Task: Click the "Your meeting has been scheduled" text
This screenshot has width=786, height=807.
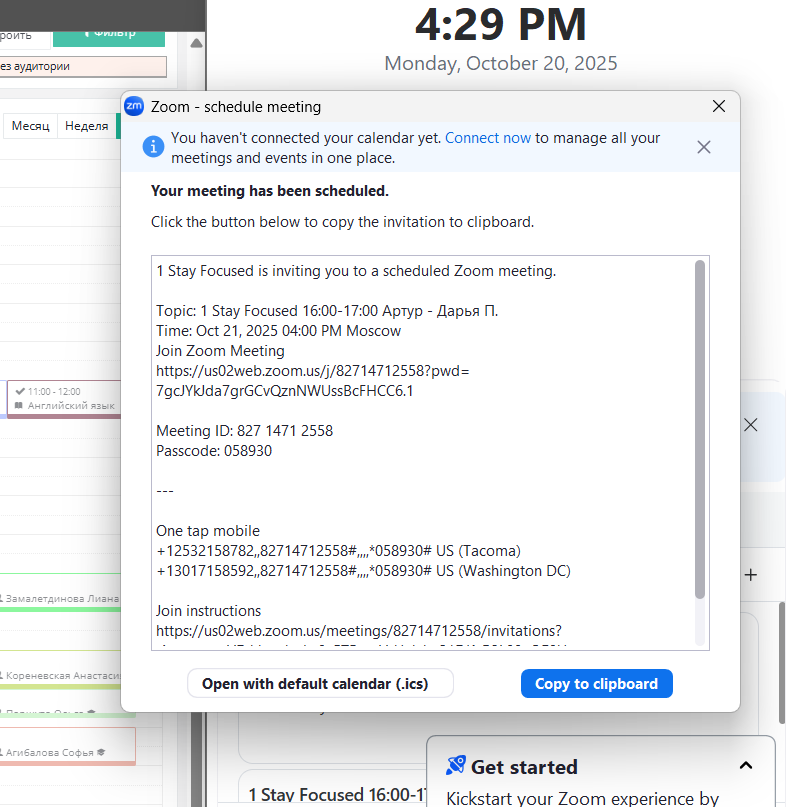Action: click(270, 191)
